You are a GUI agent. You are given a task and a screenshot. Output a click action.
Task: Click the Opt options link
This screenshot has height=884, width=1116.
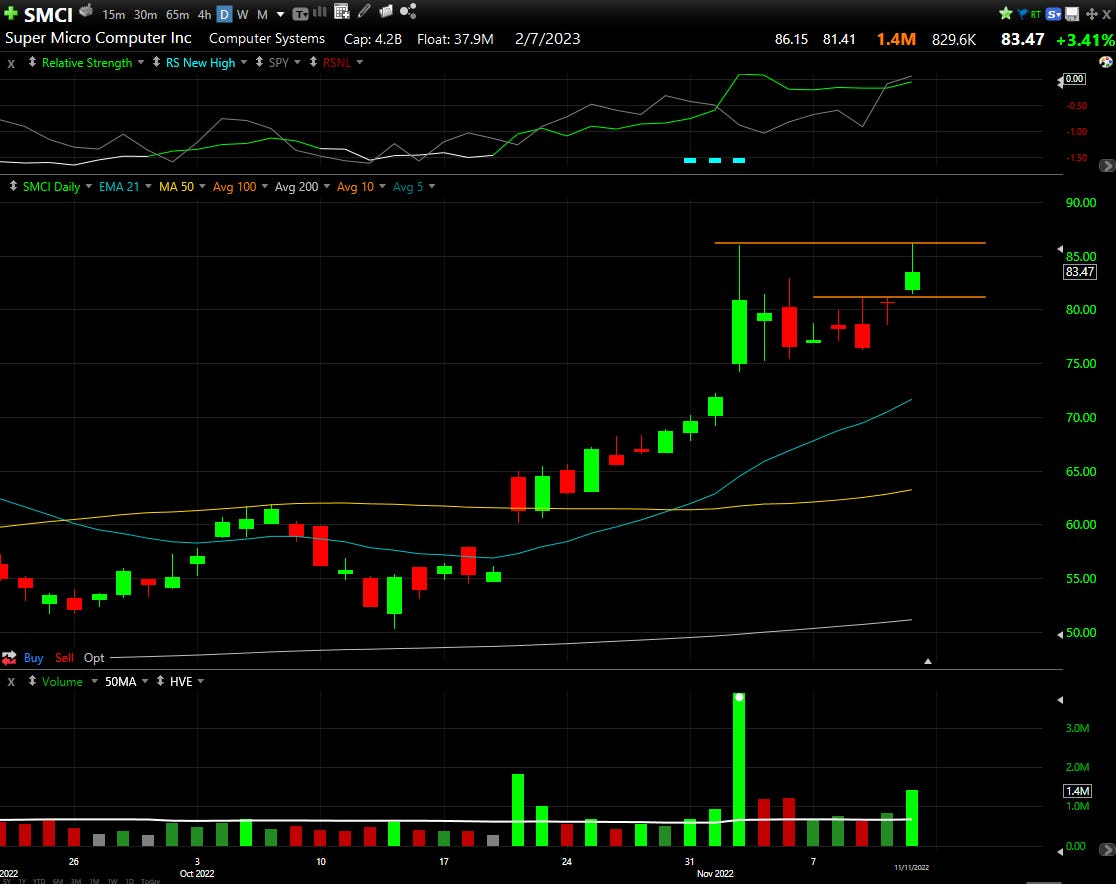point(94,658)
